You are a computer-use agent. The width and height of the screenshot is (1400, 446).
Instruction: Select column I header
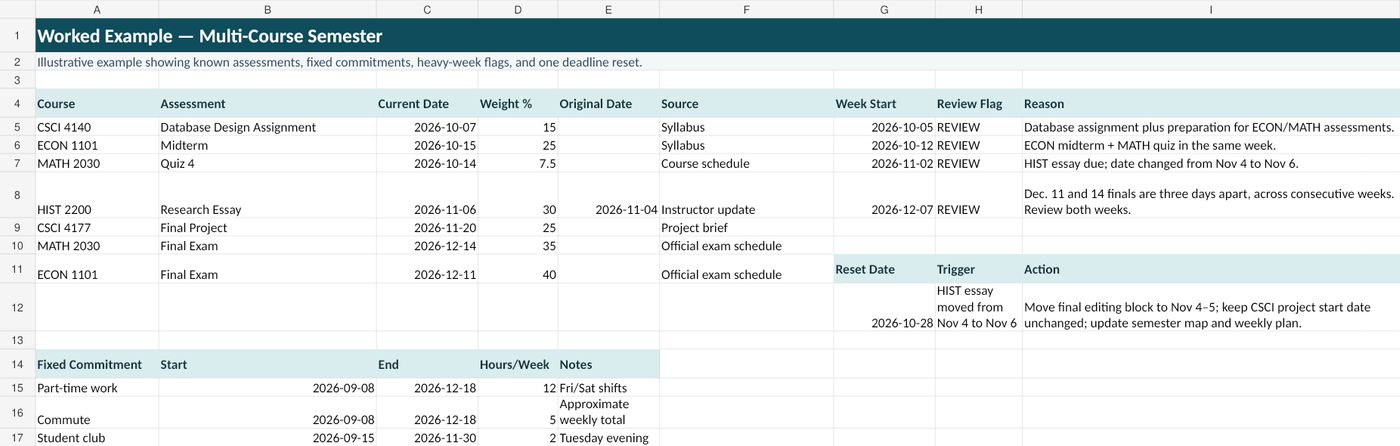pyautogui.click(x=1211, y=9)
